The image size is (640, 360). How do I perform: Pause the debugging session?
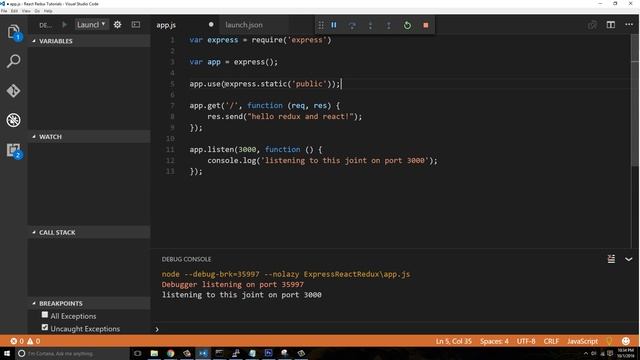334,25
